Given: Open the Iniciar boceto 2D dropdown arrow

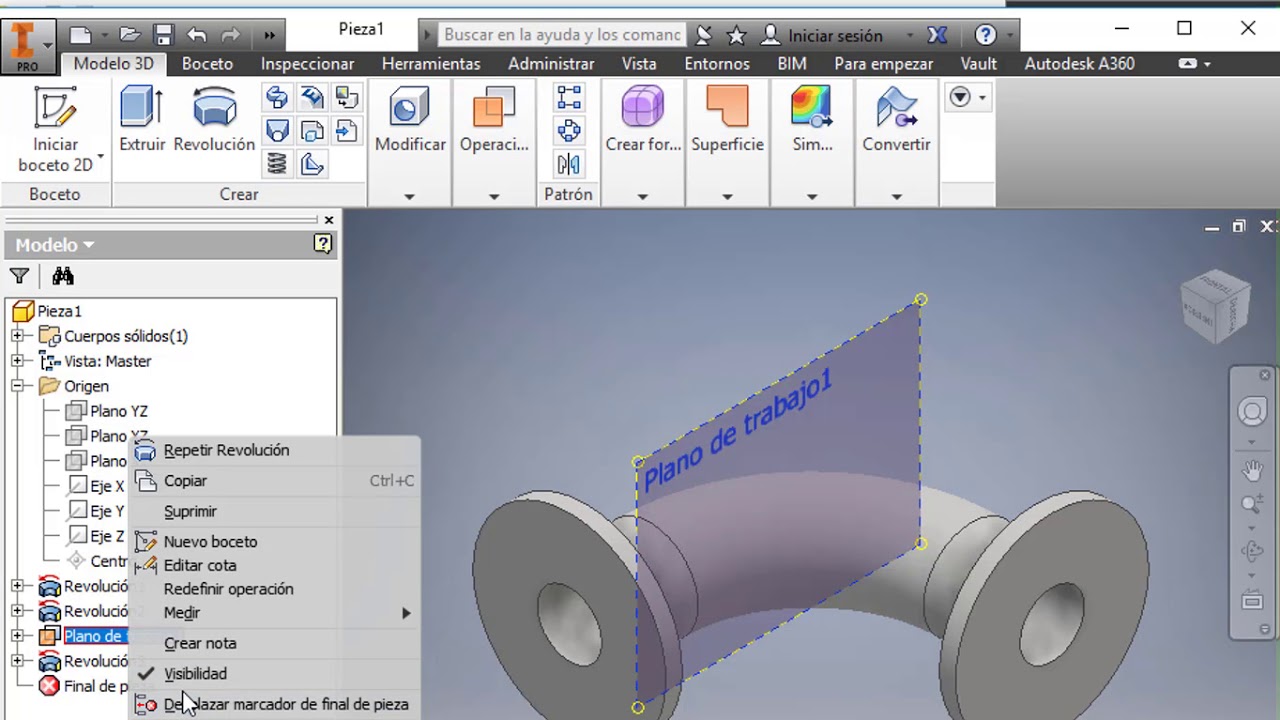Looking at the screenshot, I should 100,158.
